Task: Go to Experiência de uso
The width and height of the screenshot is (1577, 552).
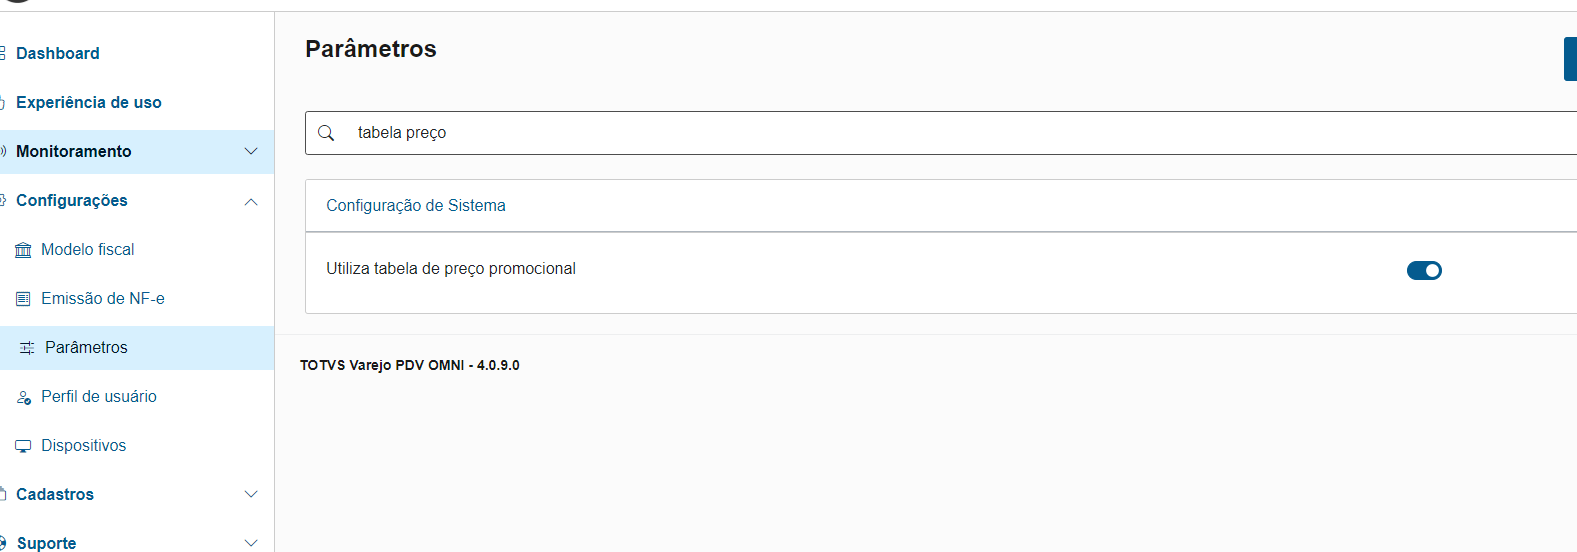Action: (89, 103)
